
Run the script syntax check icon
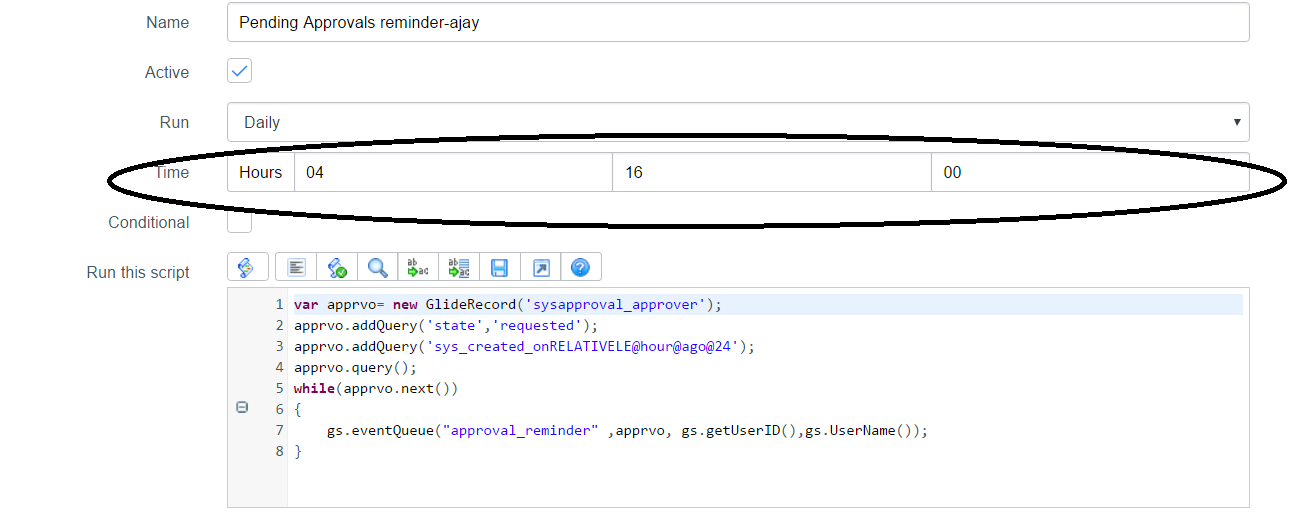click(x=337, y=267)
